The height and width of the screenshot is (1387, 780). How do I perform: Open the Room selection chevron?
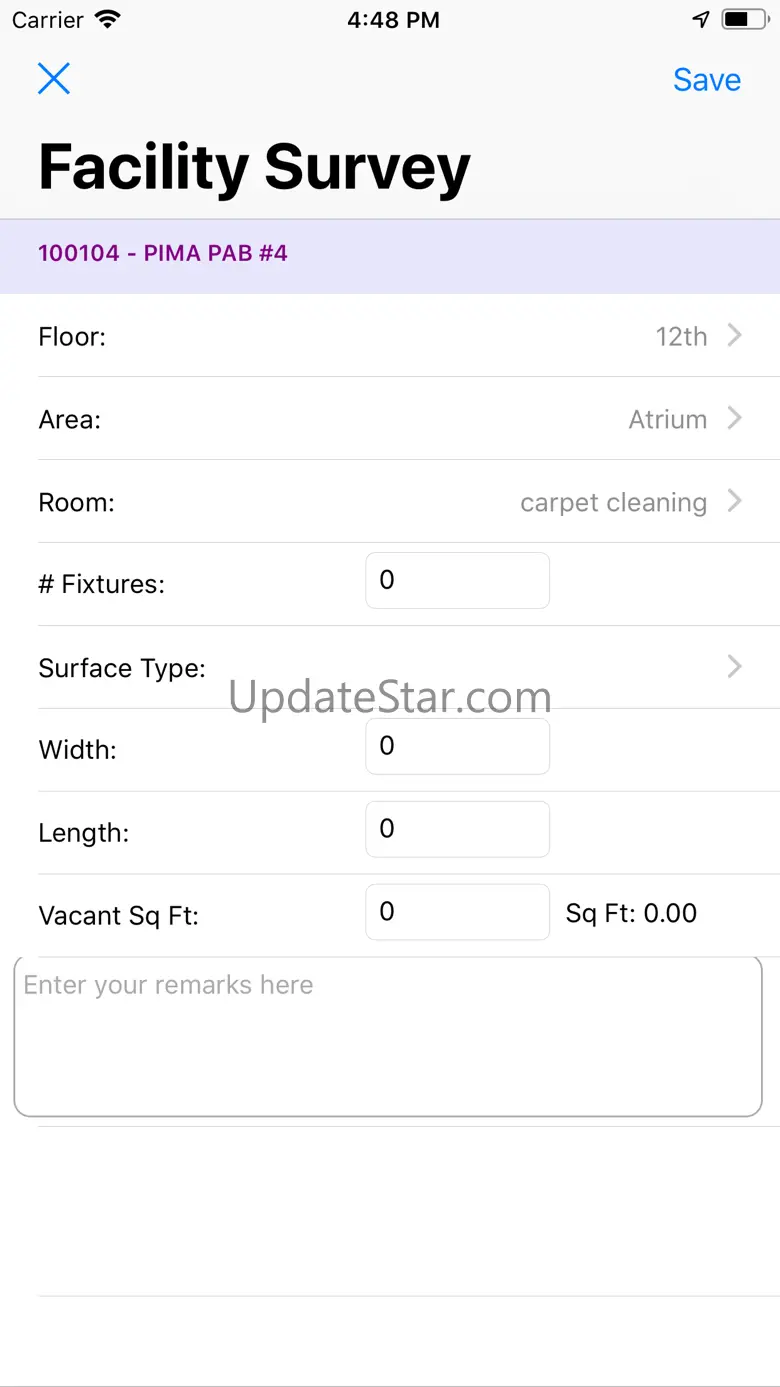click(735, 501)
